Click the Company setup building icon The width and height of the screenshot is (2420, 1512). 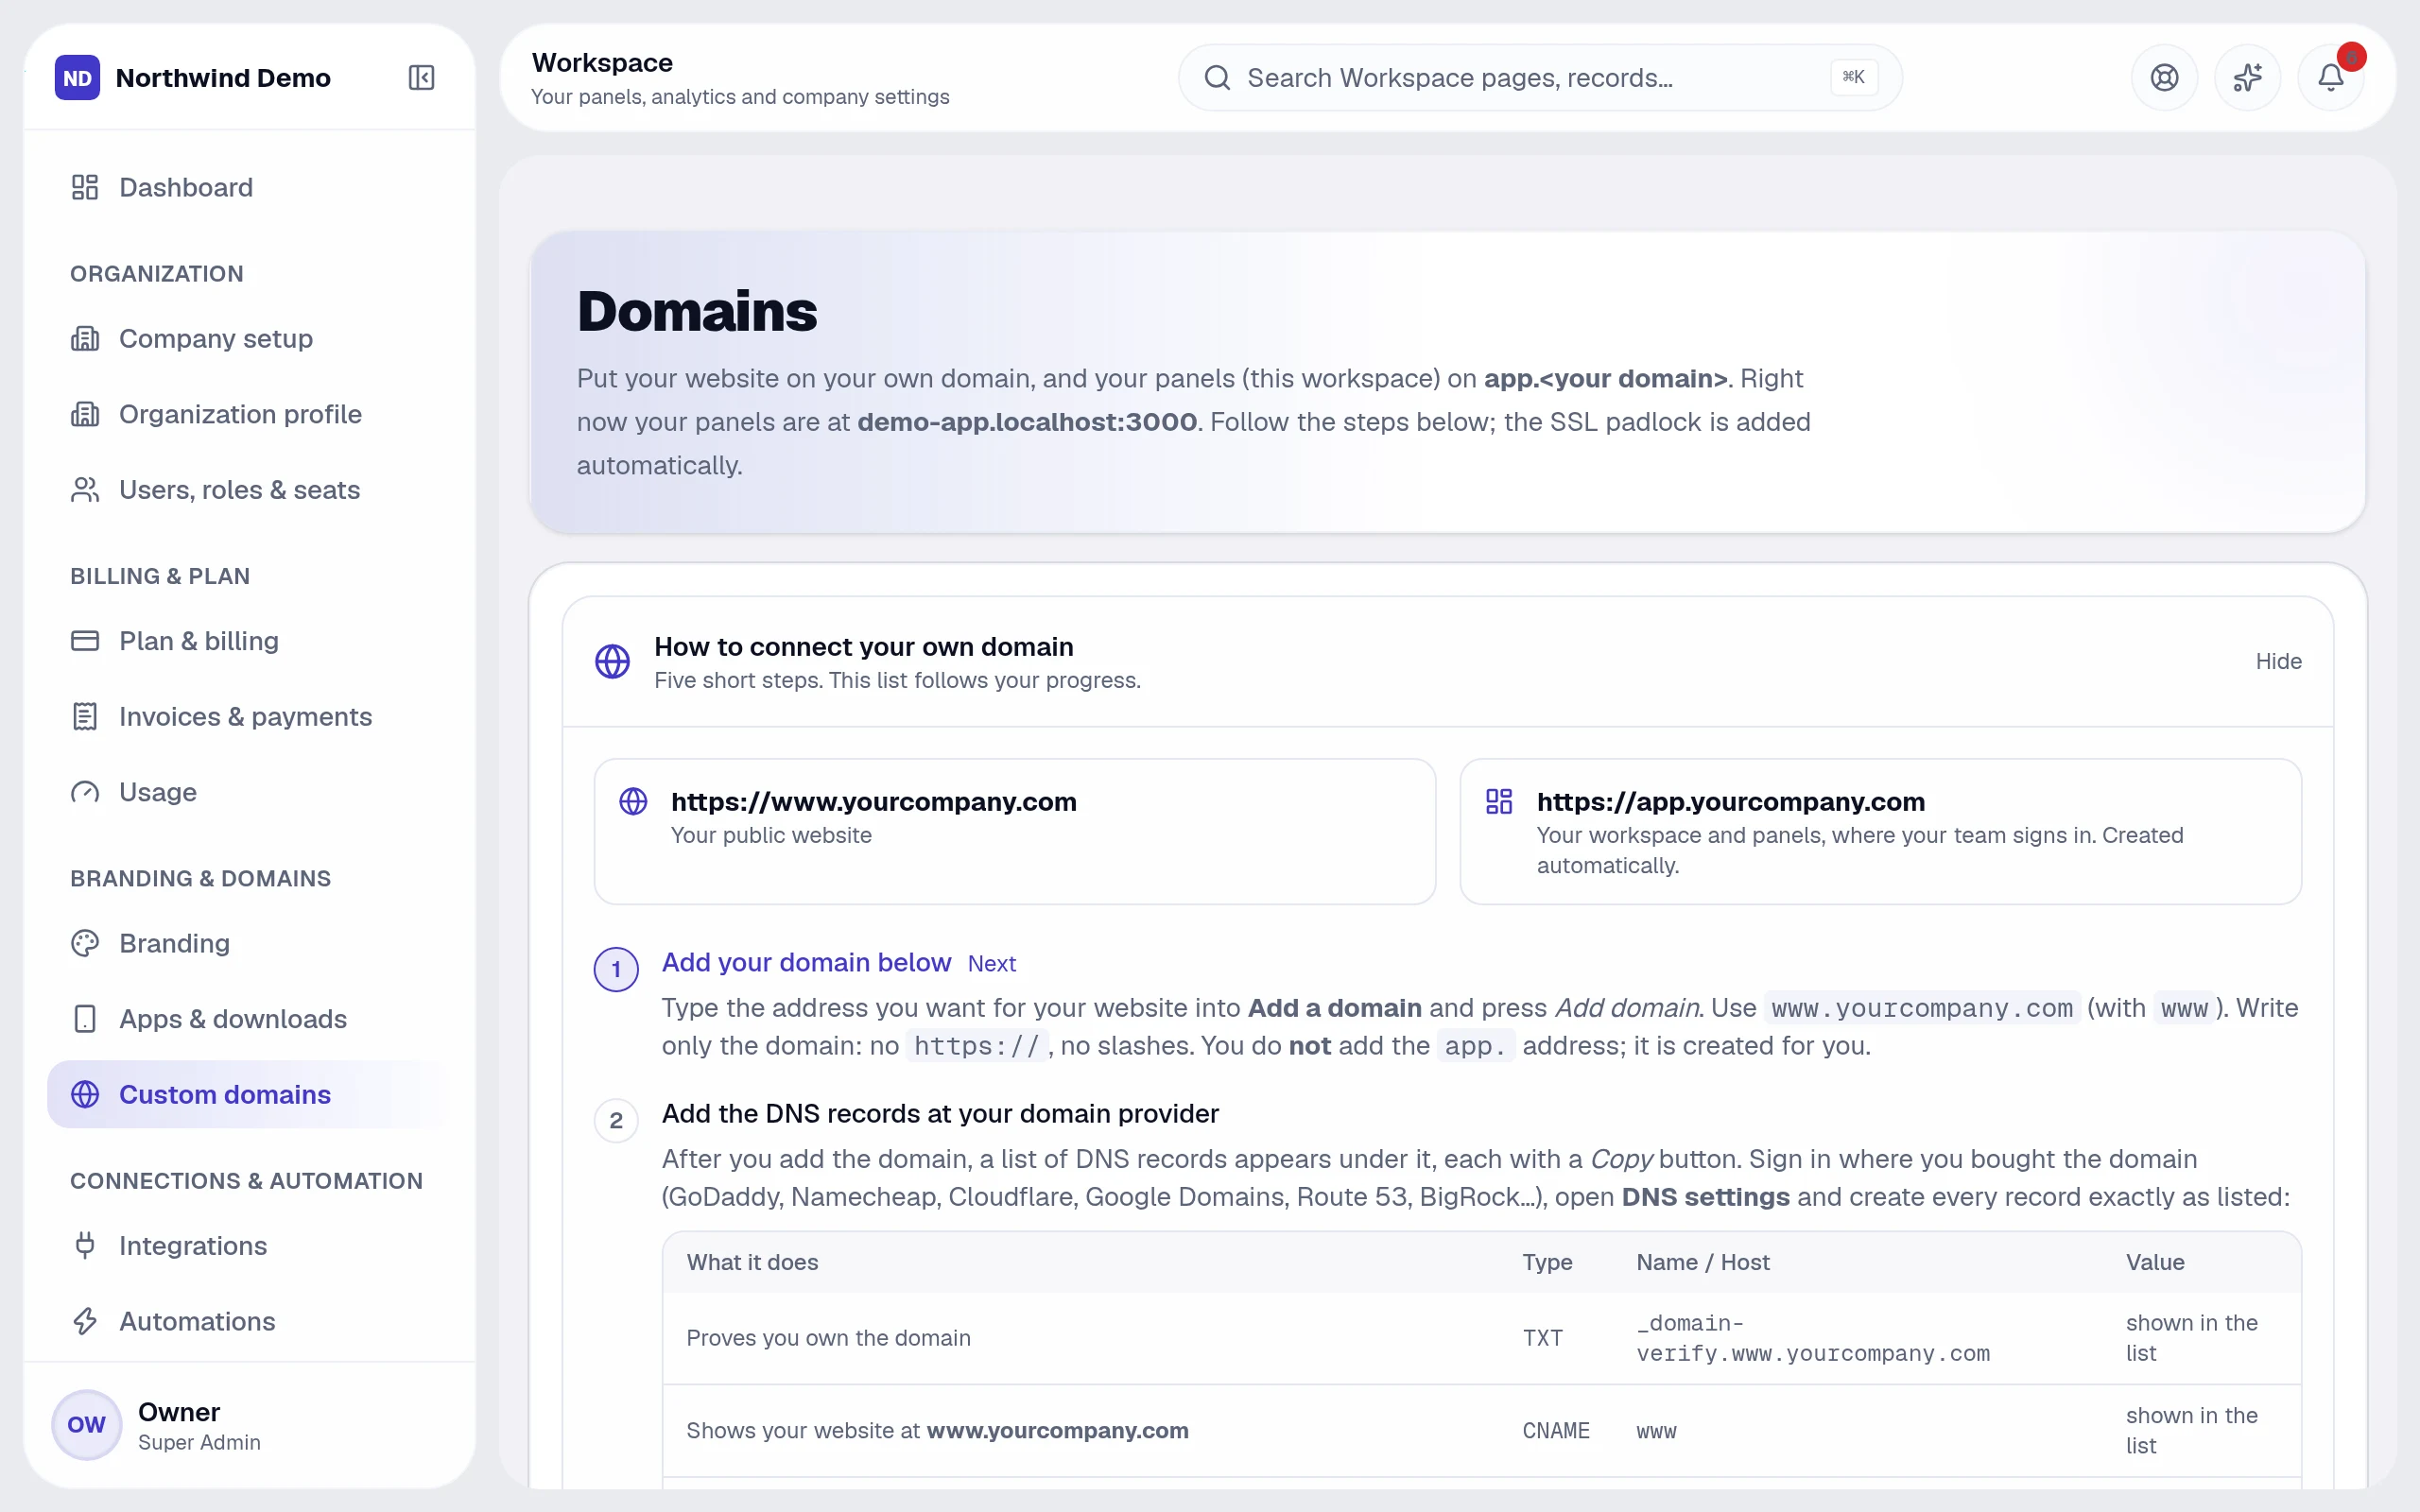(85, 338)
